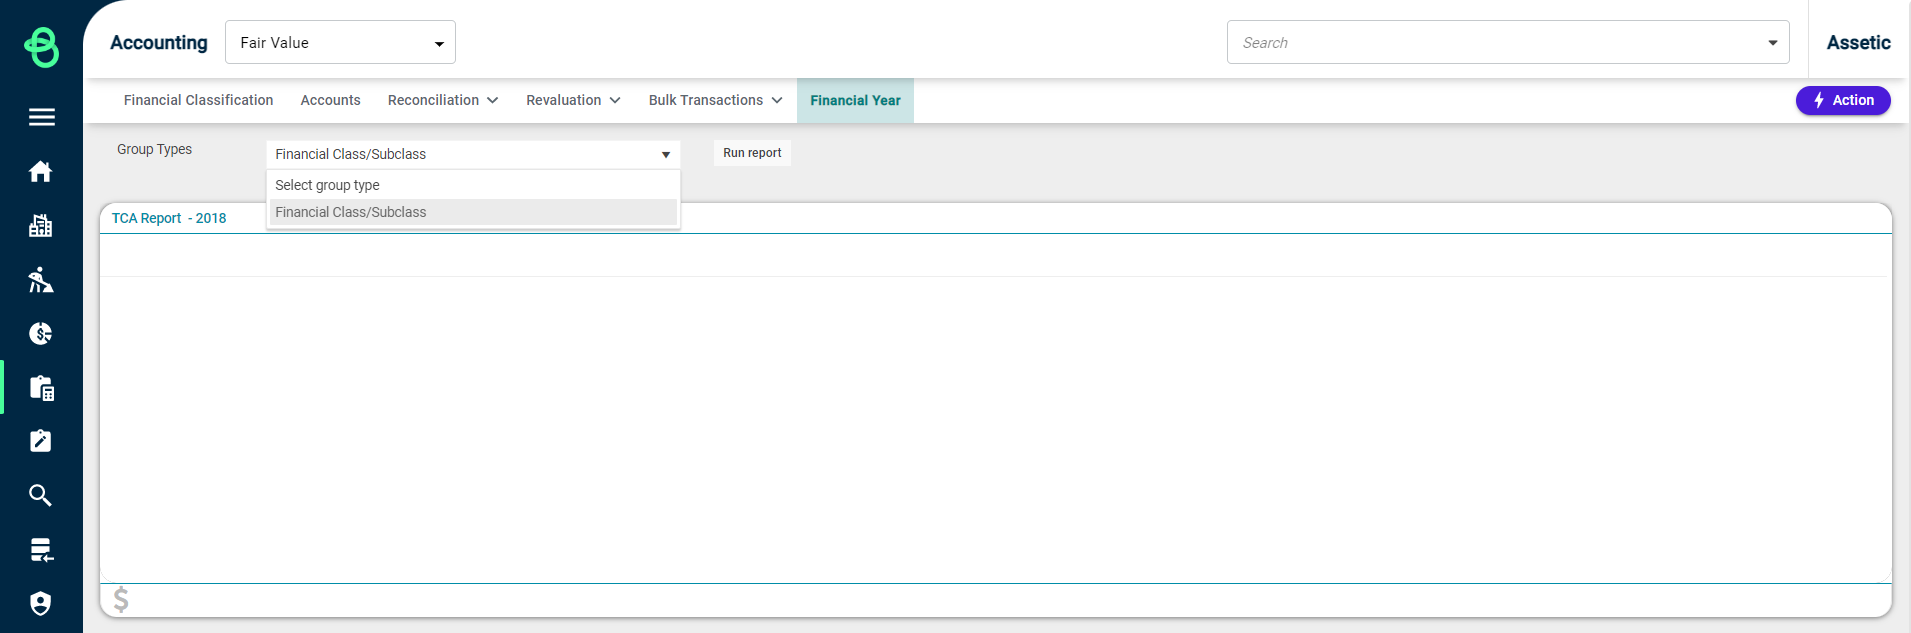The width and height of the screenshot is (1911, 633).
Task: Open Assets building icon in sidebar
Action: pyautogui.click(x=41, y=226)
